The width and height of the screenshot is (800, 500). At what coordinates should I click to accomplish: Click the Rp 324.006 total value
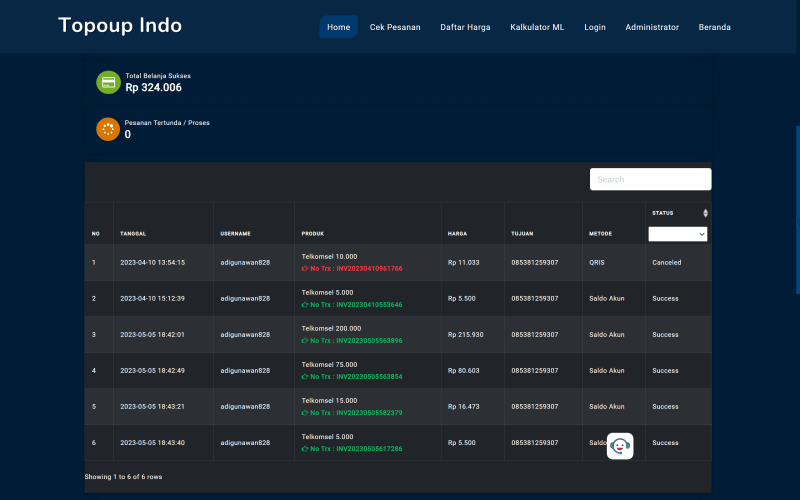click(x=154, y=88)
